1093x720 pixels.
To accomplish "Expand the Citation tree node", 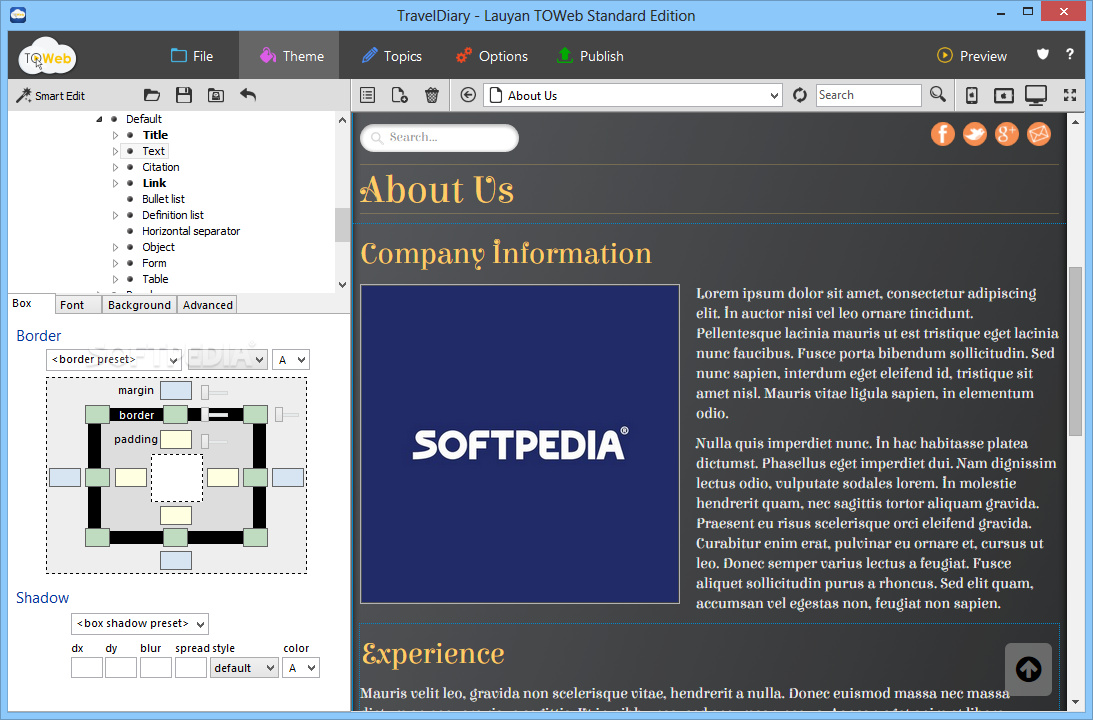I will point(115,167).
